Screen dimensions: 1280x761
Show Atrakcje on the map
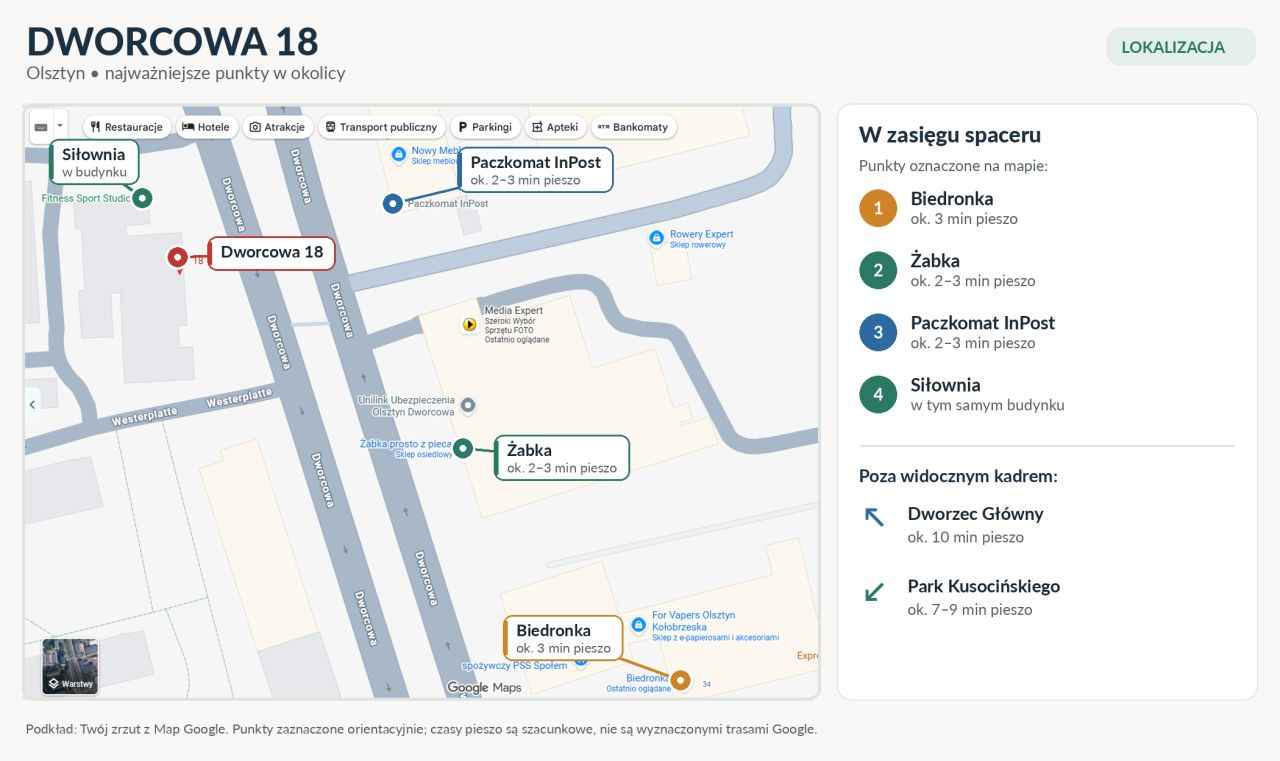coord(277,127)
